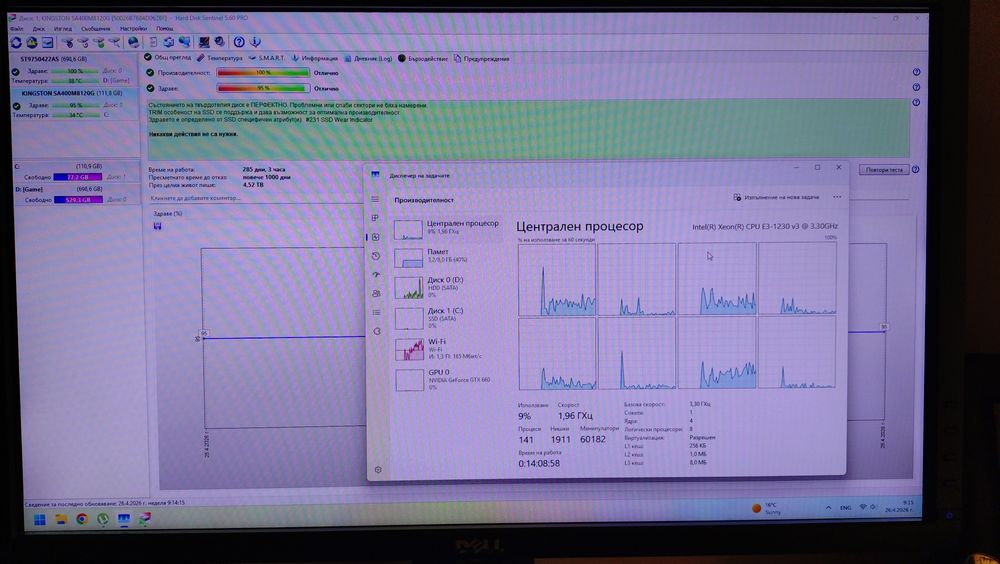Screen dimensions: 1000x564
Task: Open the Настройки menu
Action: tap(133, 29)
